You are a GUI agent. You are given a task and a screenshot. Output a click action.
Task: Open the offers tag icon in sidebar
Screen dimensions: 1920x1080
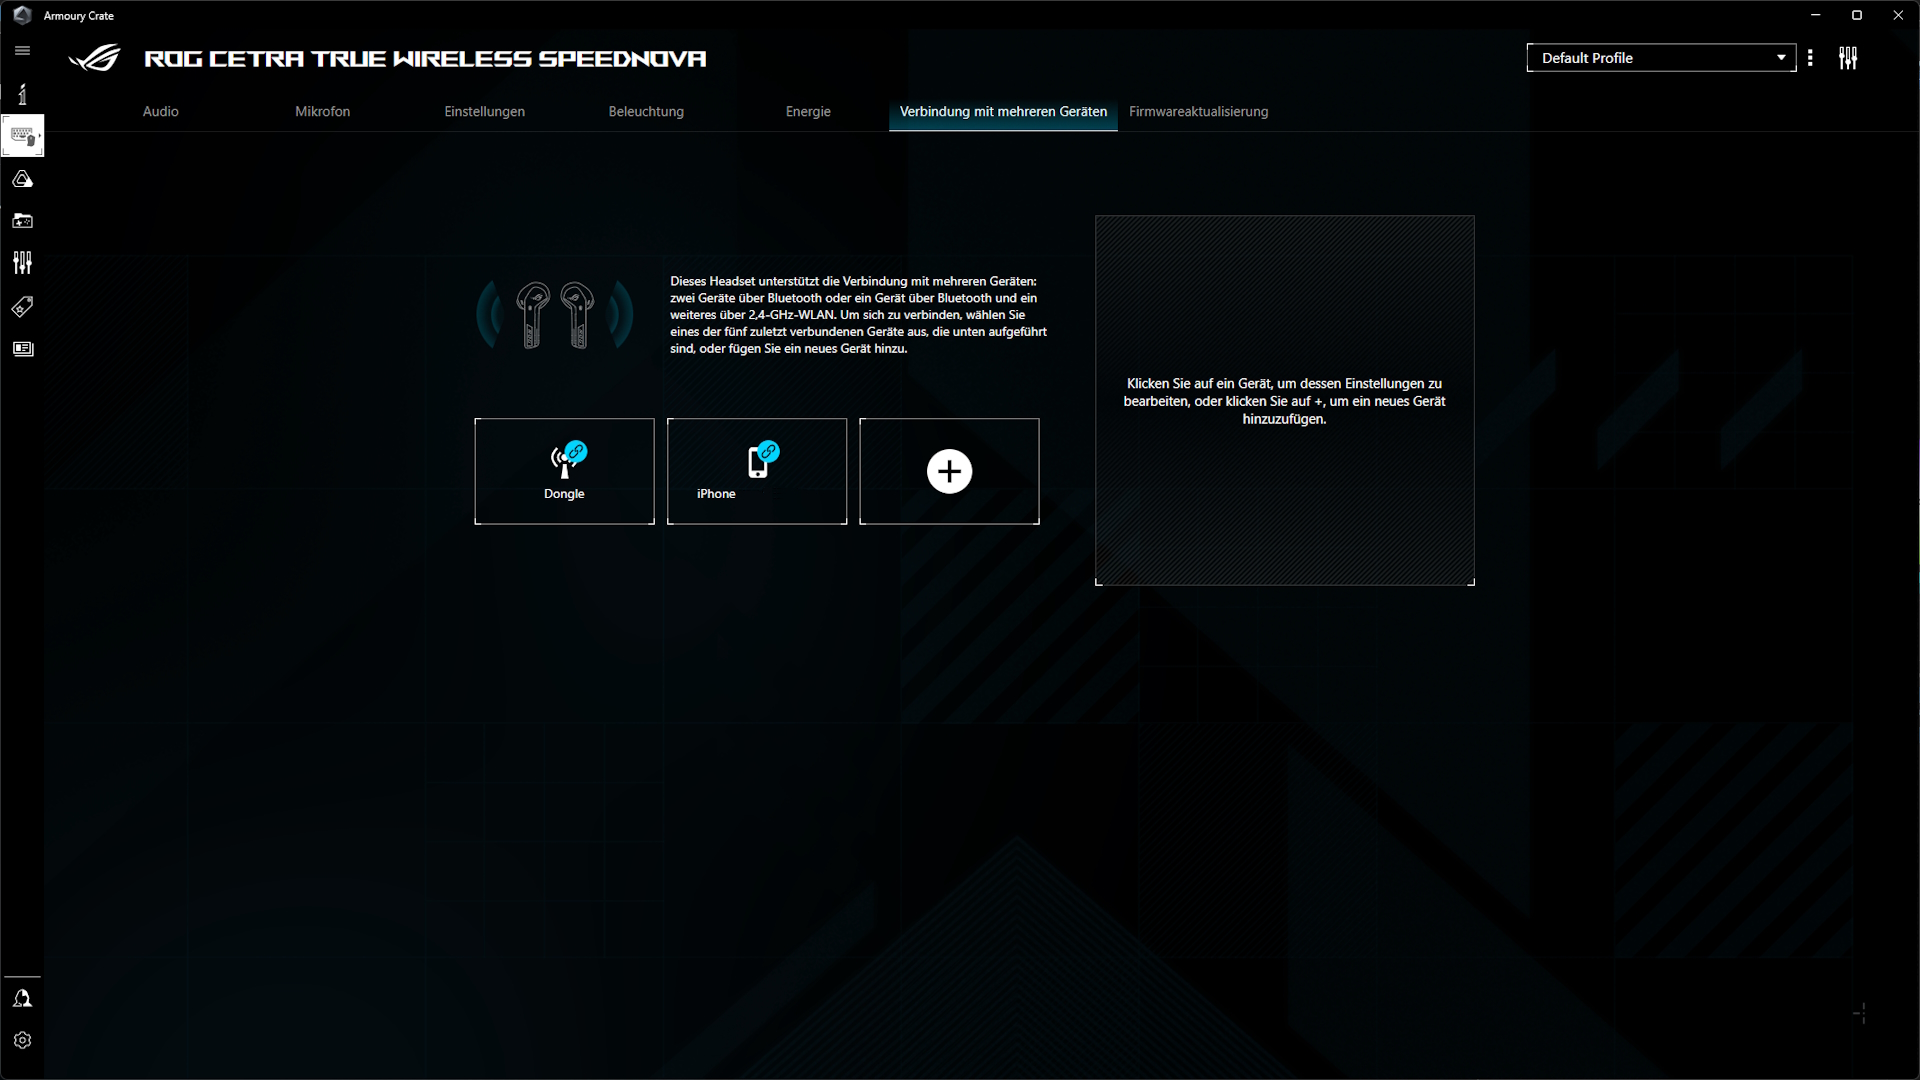(22, 307)
